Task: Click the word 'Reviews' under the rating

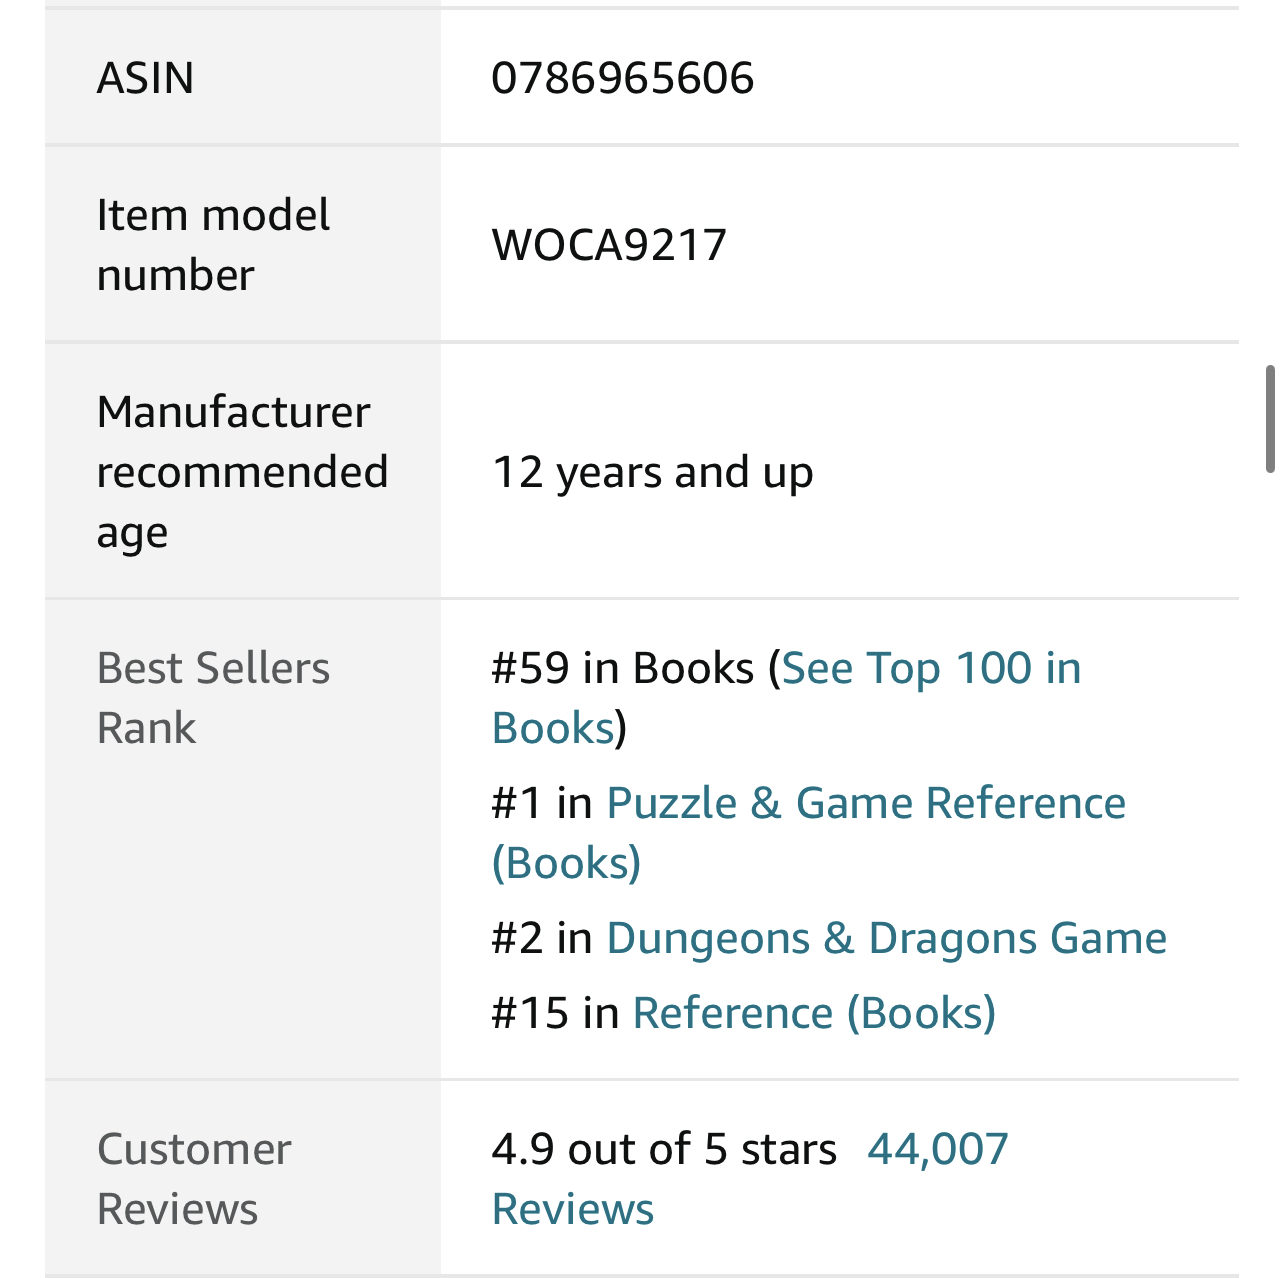Action: point(573,1210)
